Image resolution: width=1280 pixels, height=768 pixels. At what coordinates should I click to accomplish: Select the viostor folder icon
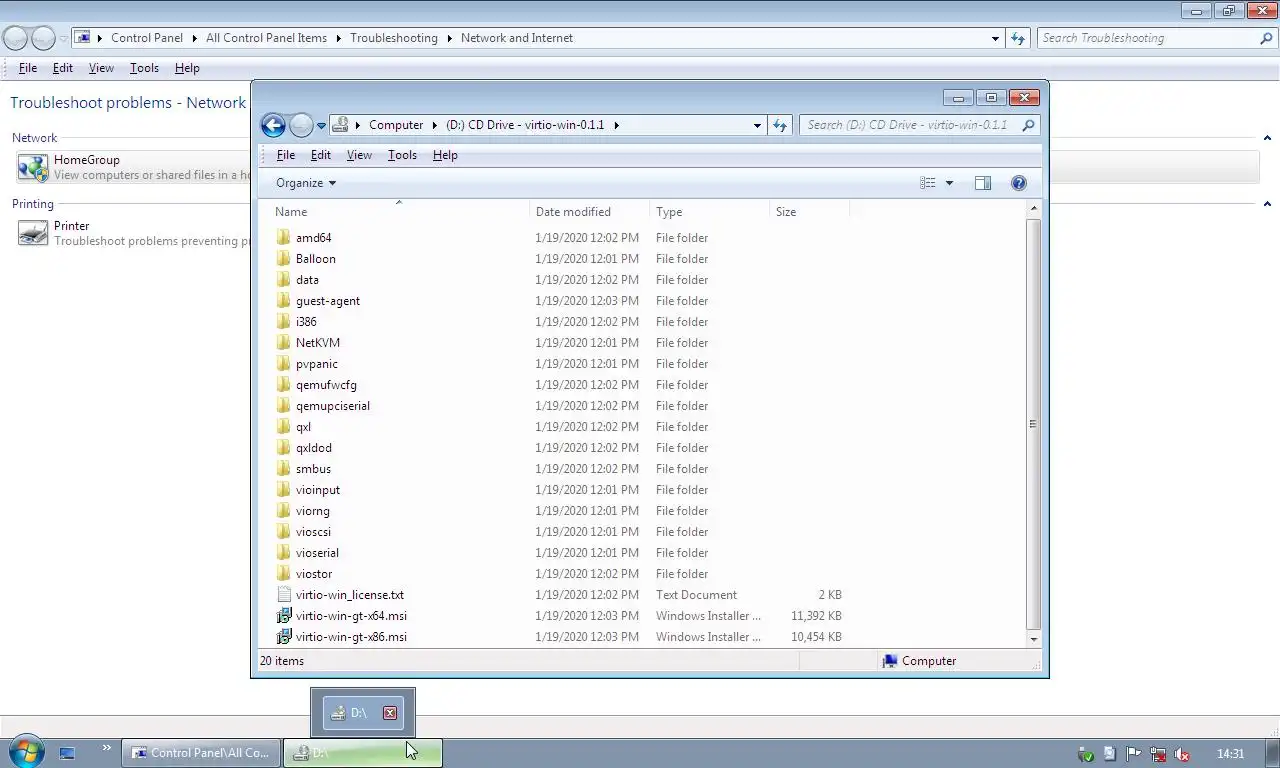284,574
